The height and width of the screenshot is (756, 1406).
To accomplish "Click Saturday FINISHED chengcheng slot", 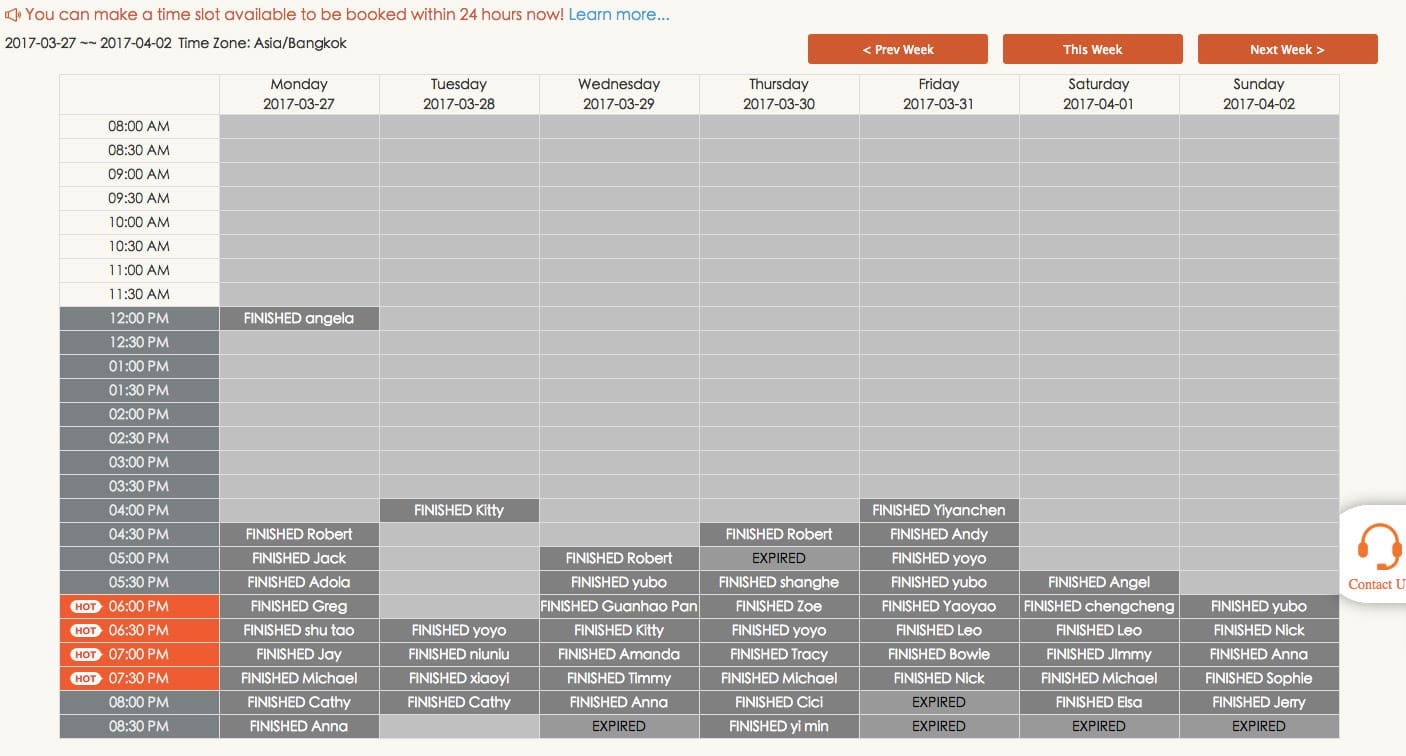I will tap(1099, 606).
